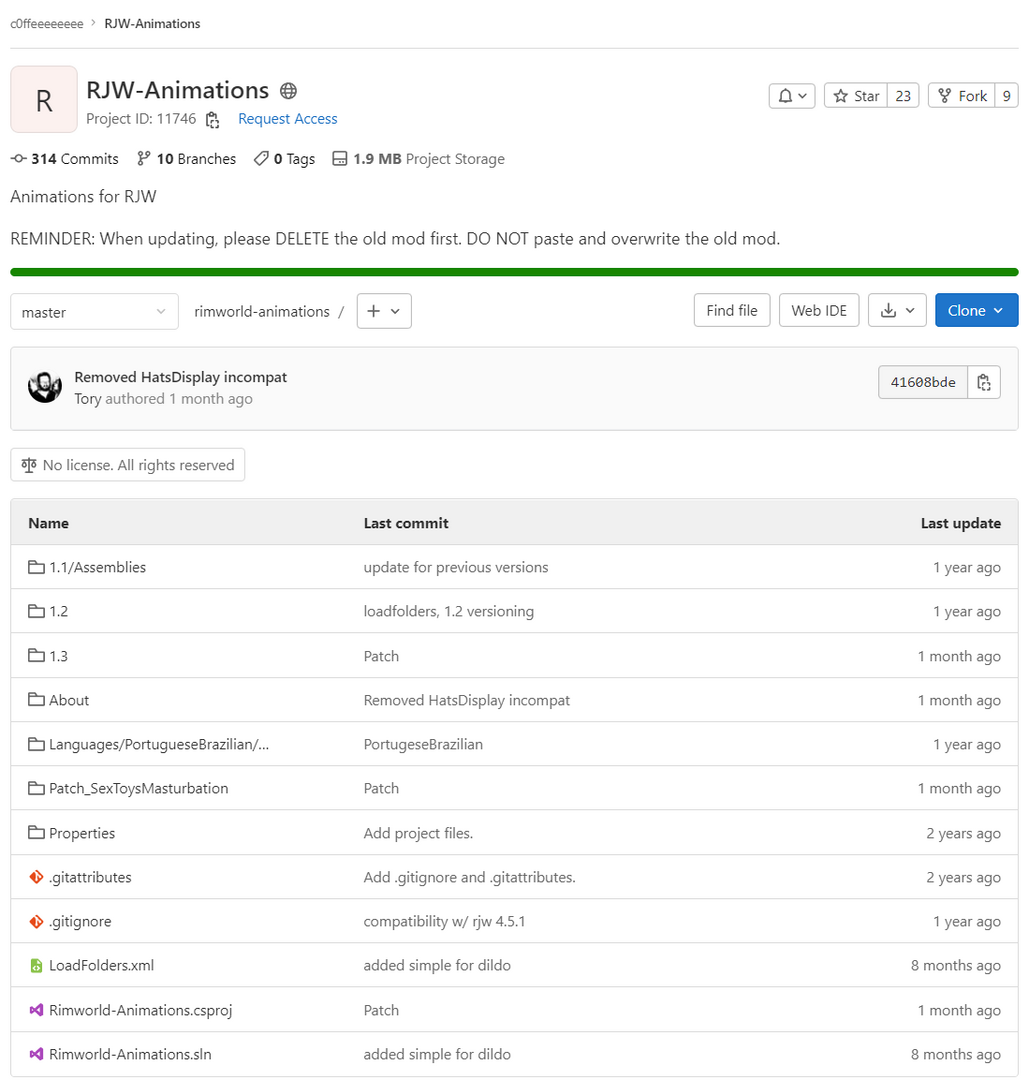1029x1080 pixels.
Task: Go to c0ffeeeeeeee breadcrumb
Action: pos(47,24)
